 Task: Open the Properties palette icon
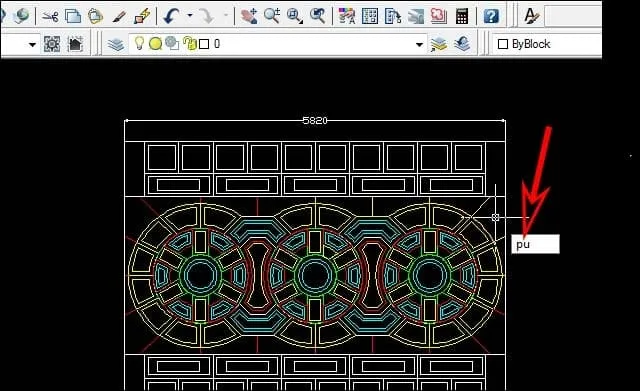point(347,16)
